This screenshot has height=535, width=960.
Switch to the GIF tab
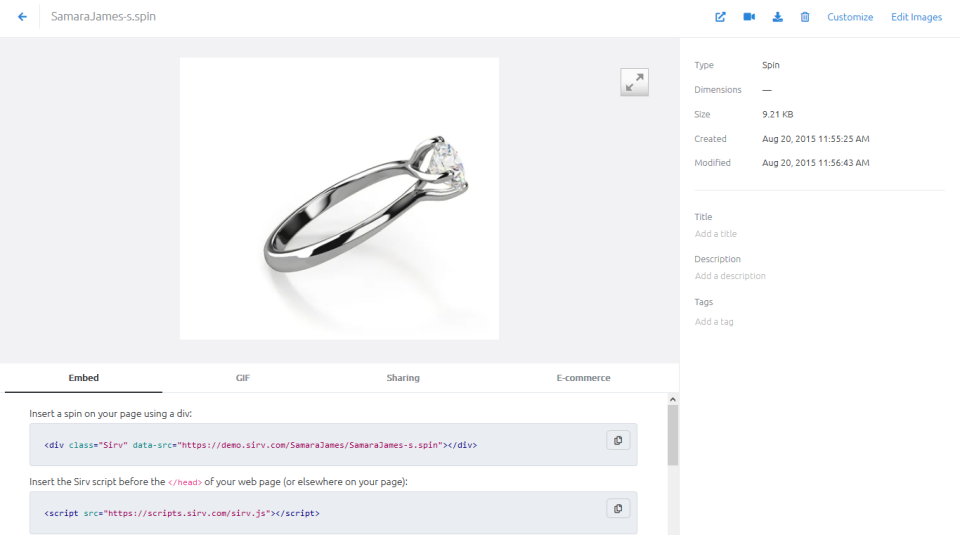[243, 378]
